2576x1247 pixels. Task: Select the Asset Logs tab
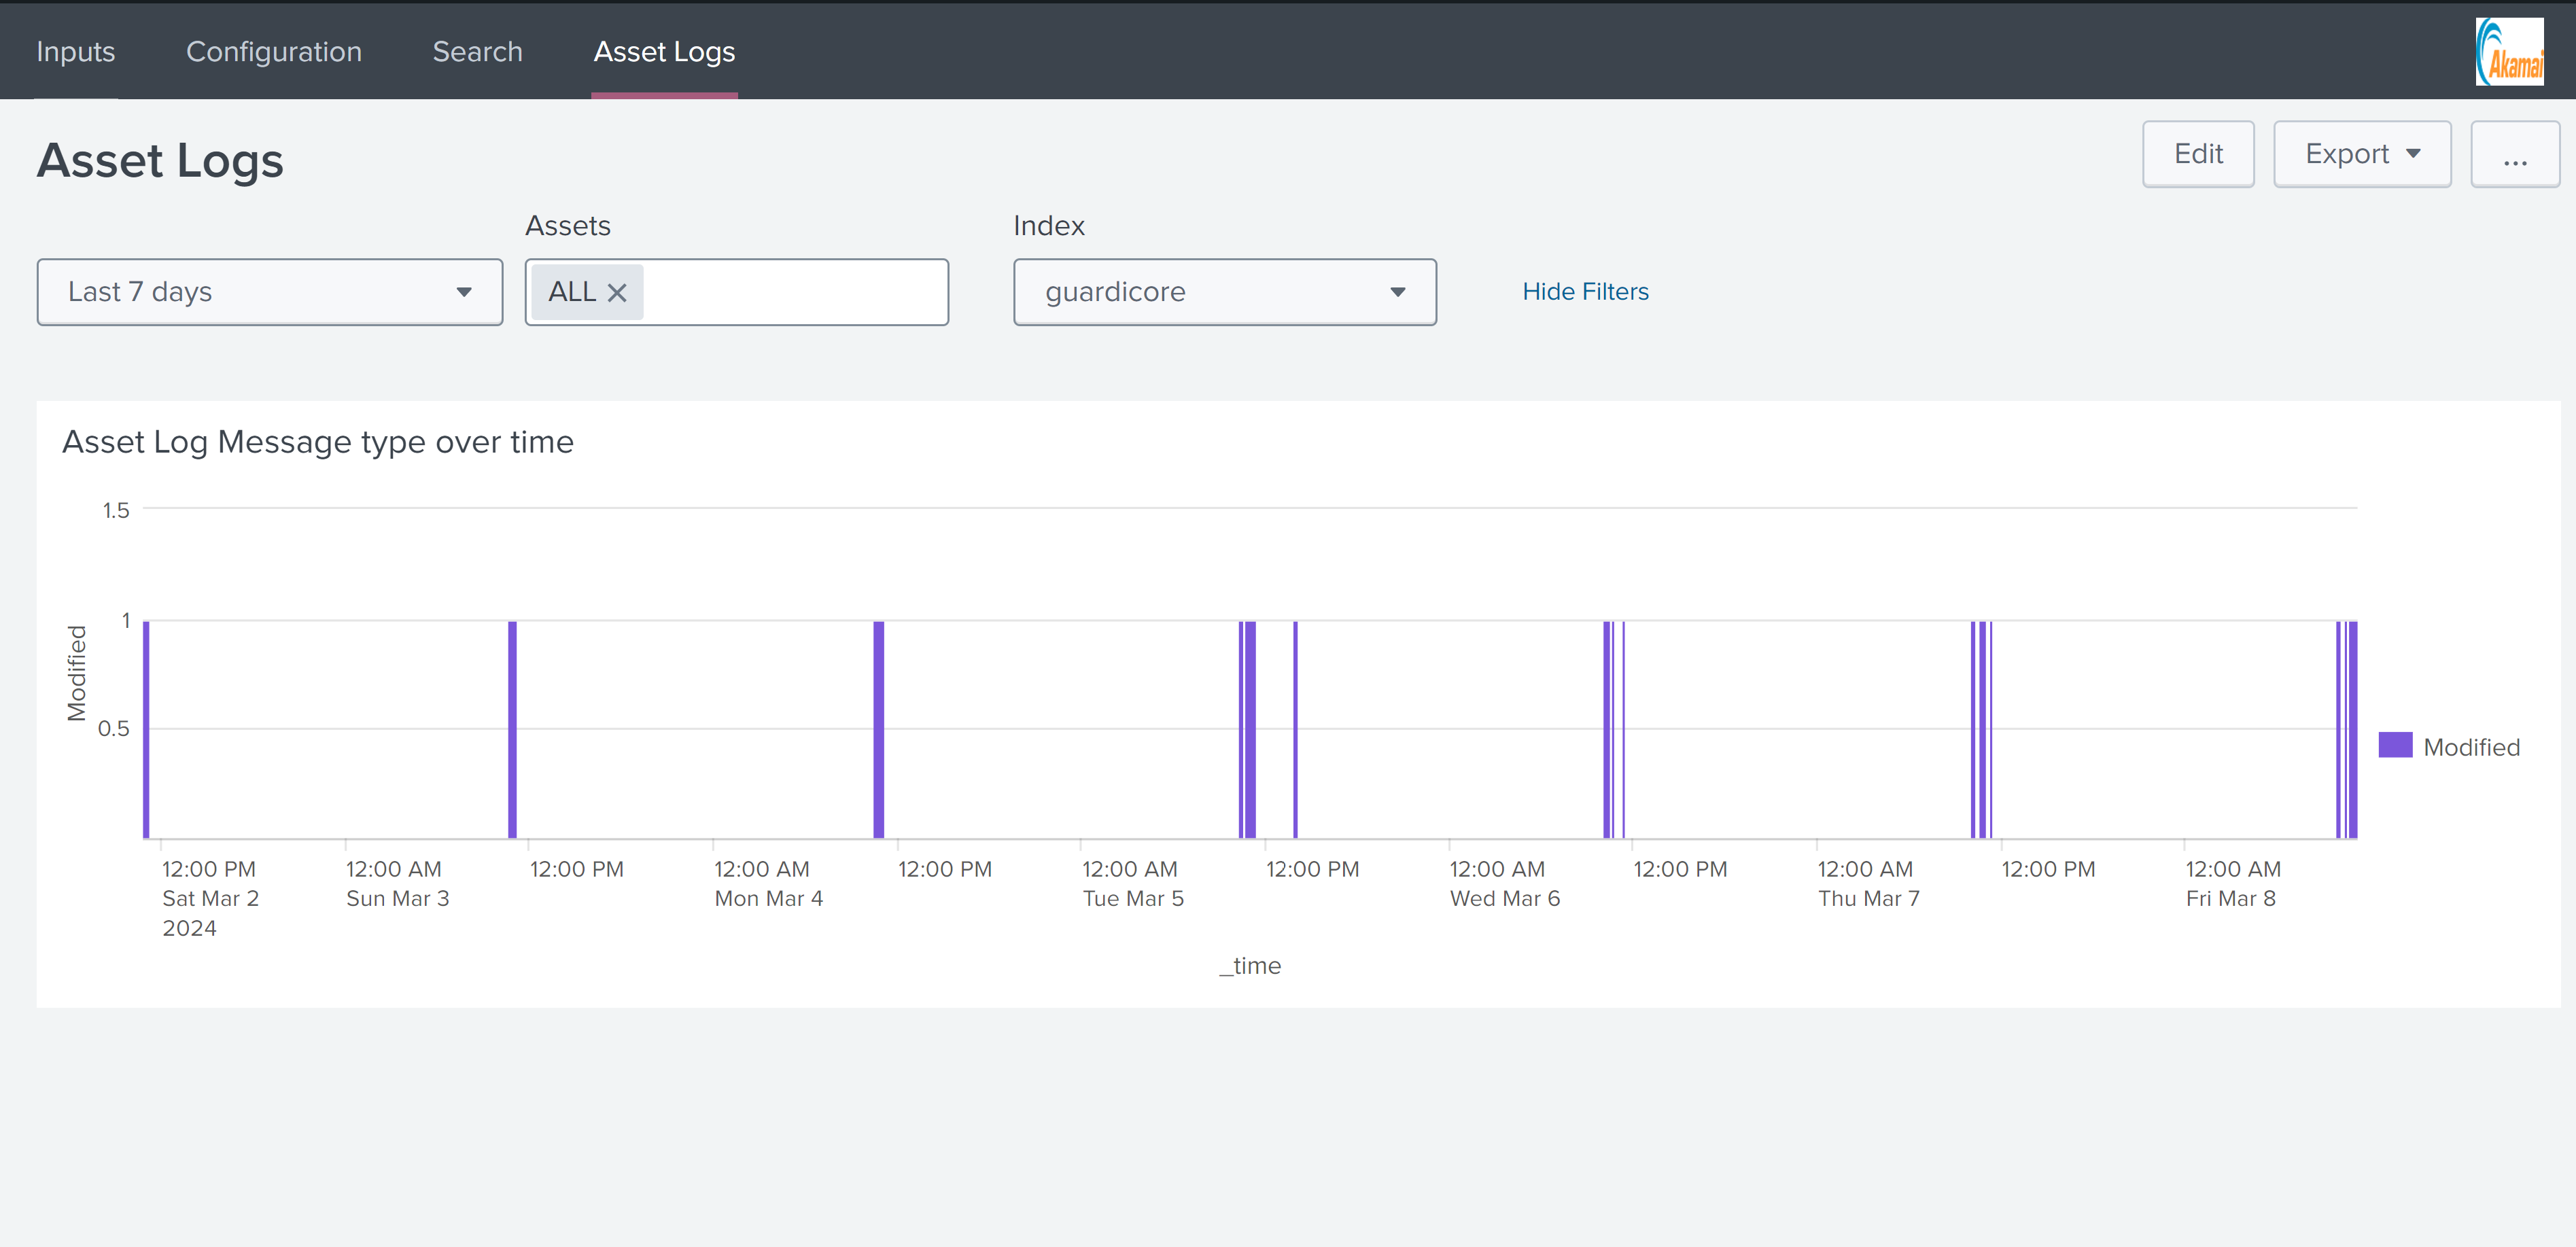664,51
